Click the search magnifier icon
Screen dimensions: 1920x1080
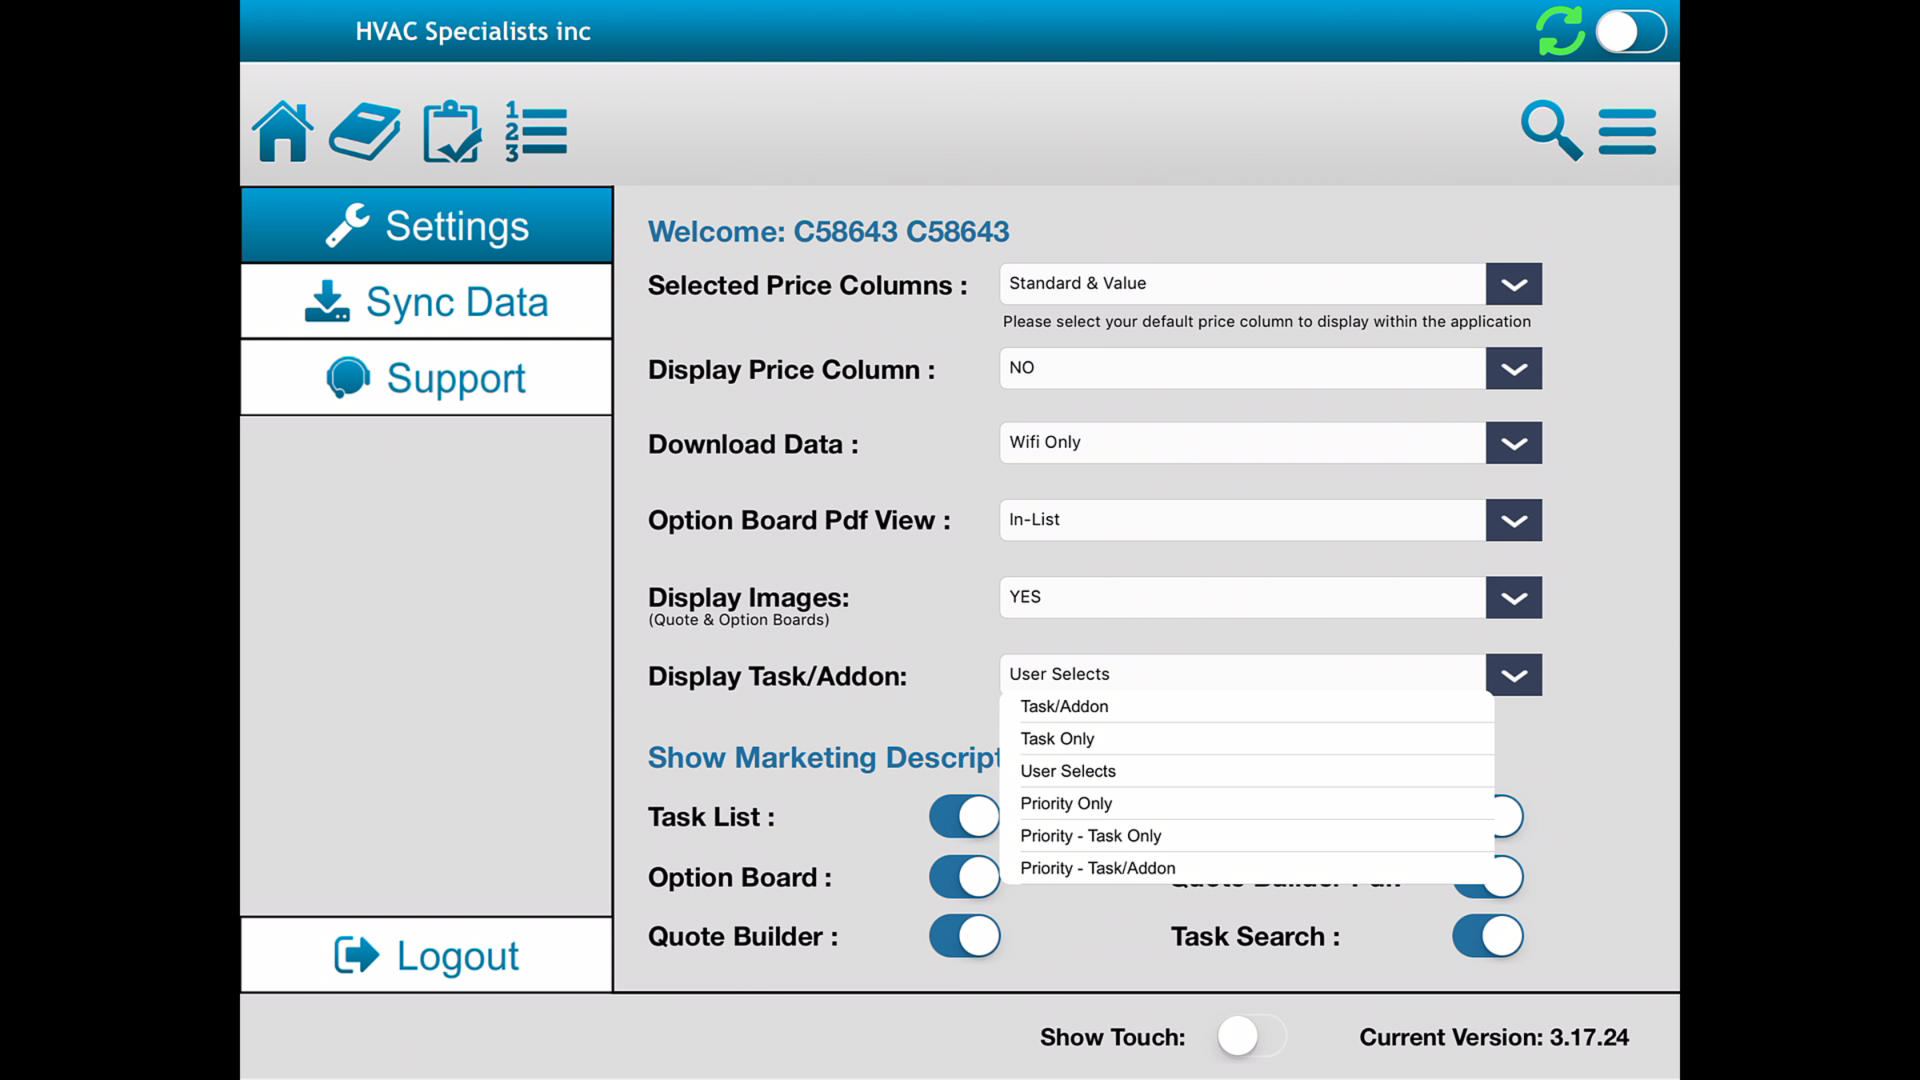pyautogui.click(x=1551, y=130)
